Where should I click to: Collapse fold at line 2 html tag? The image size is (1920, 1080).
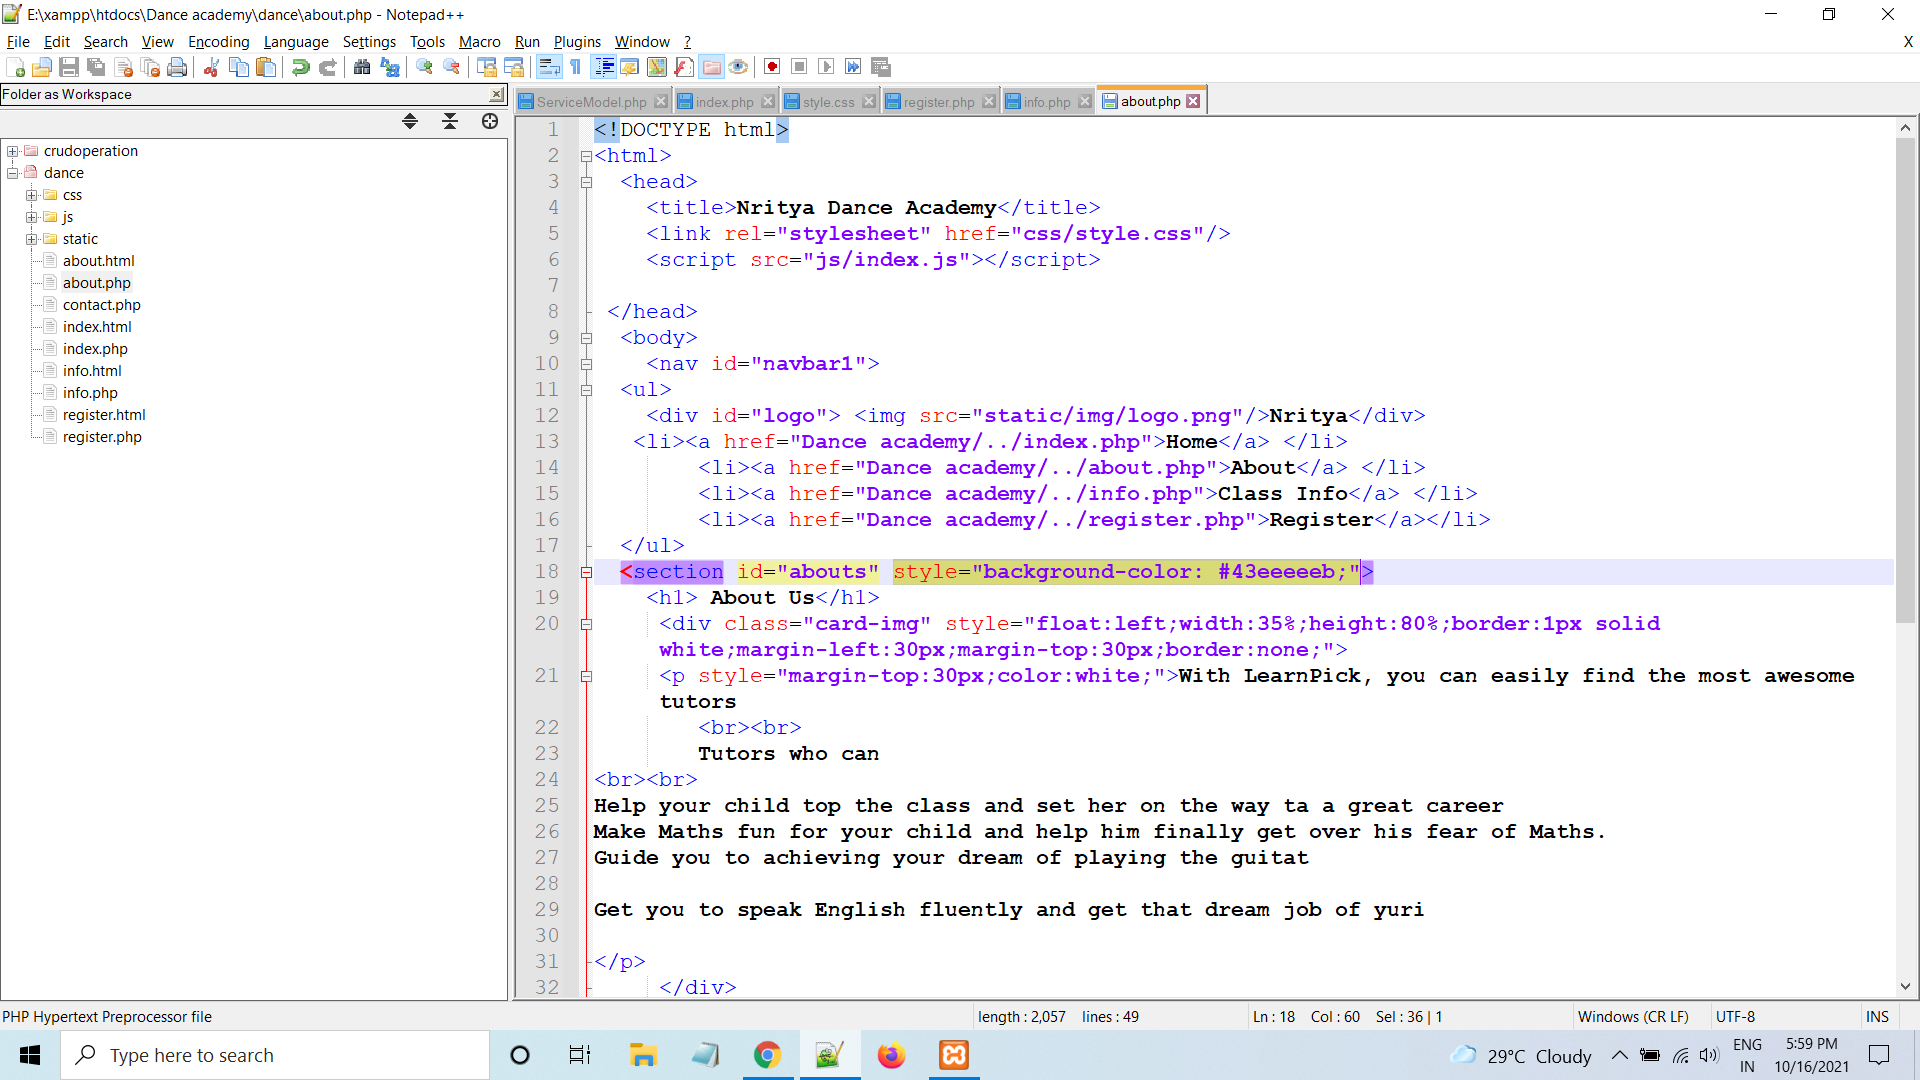click(587, 157)
